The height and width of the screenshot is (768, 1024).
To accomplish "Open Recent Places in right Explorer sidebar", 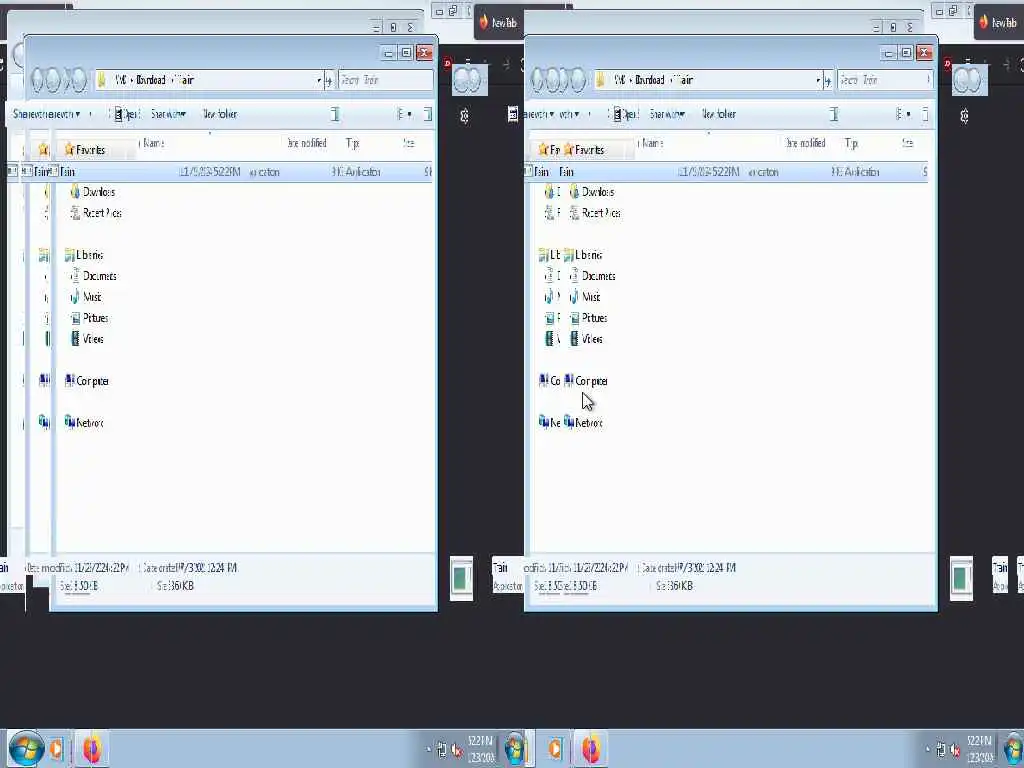I will click(595, 213).
